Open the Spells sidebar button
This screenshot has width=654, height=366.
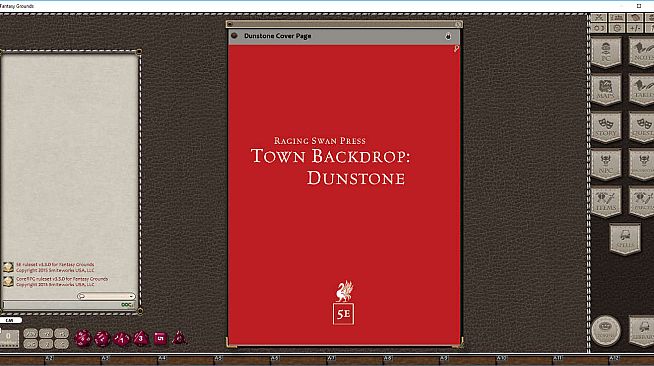(x=624, y=239)
